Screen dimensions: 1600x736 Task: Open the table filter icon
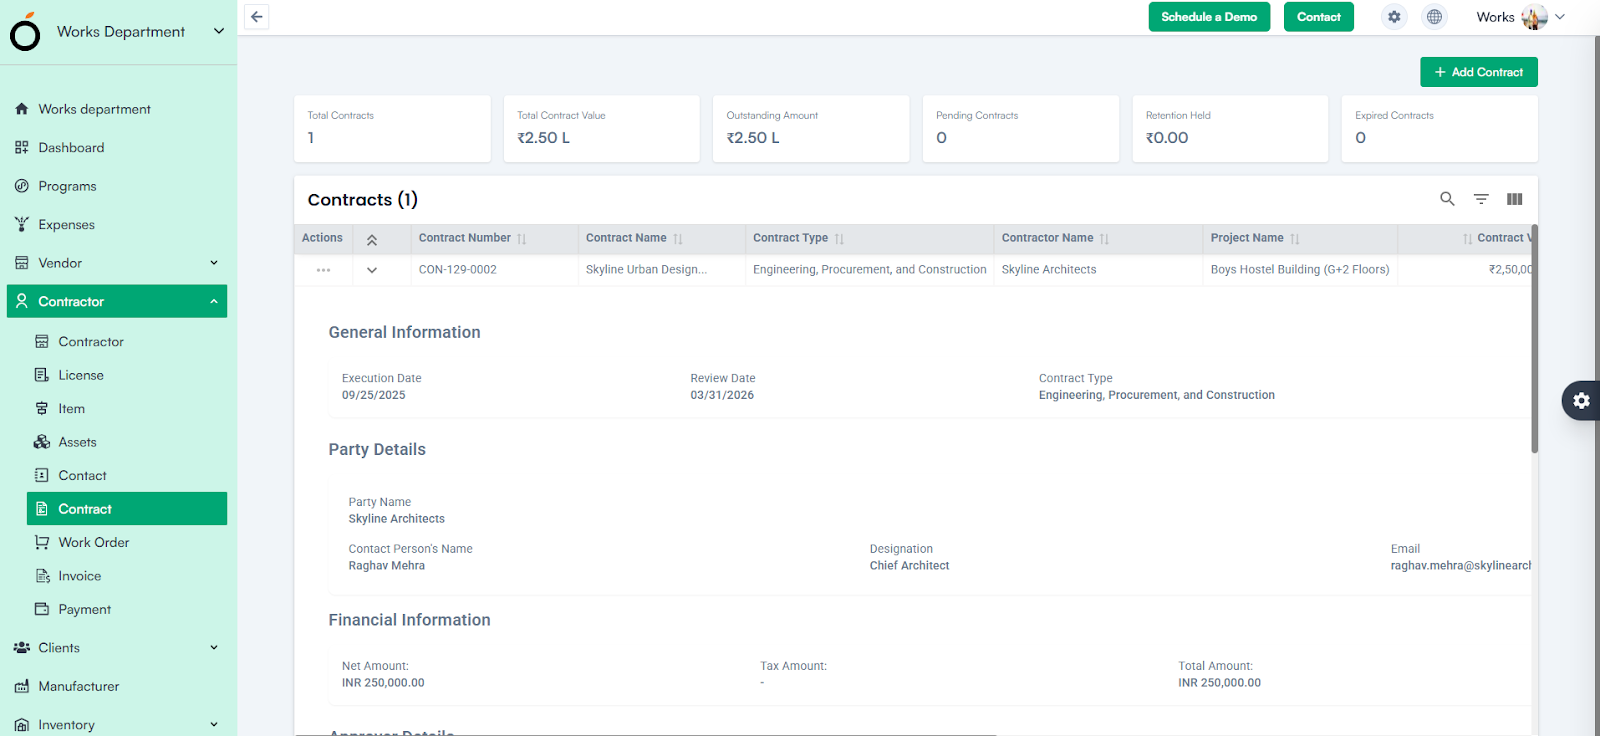point(1481,199)
